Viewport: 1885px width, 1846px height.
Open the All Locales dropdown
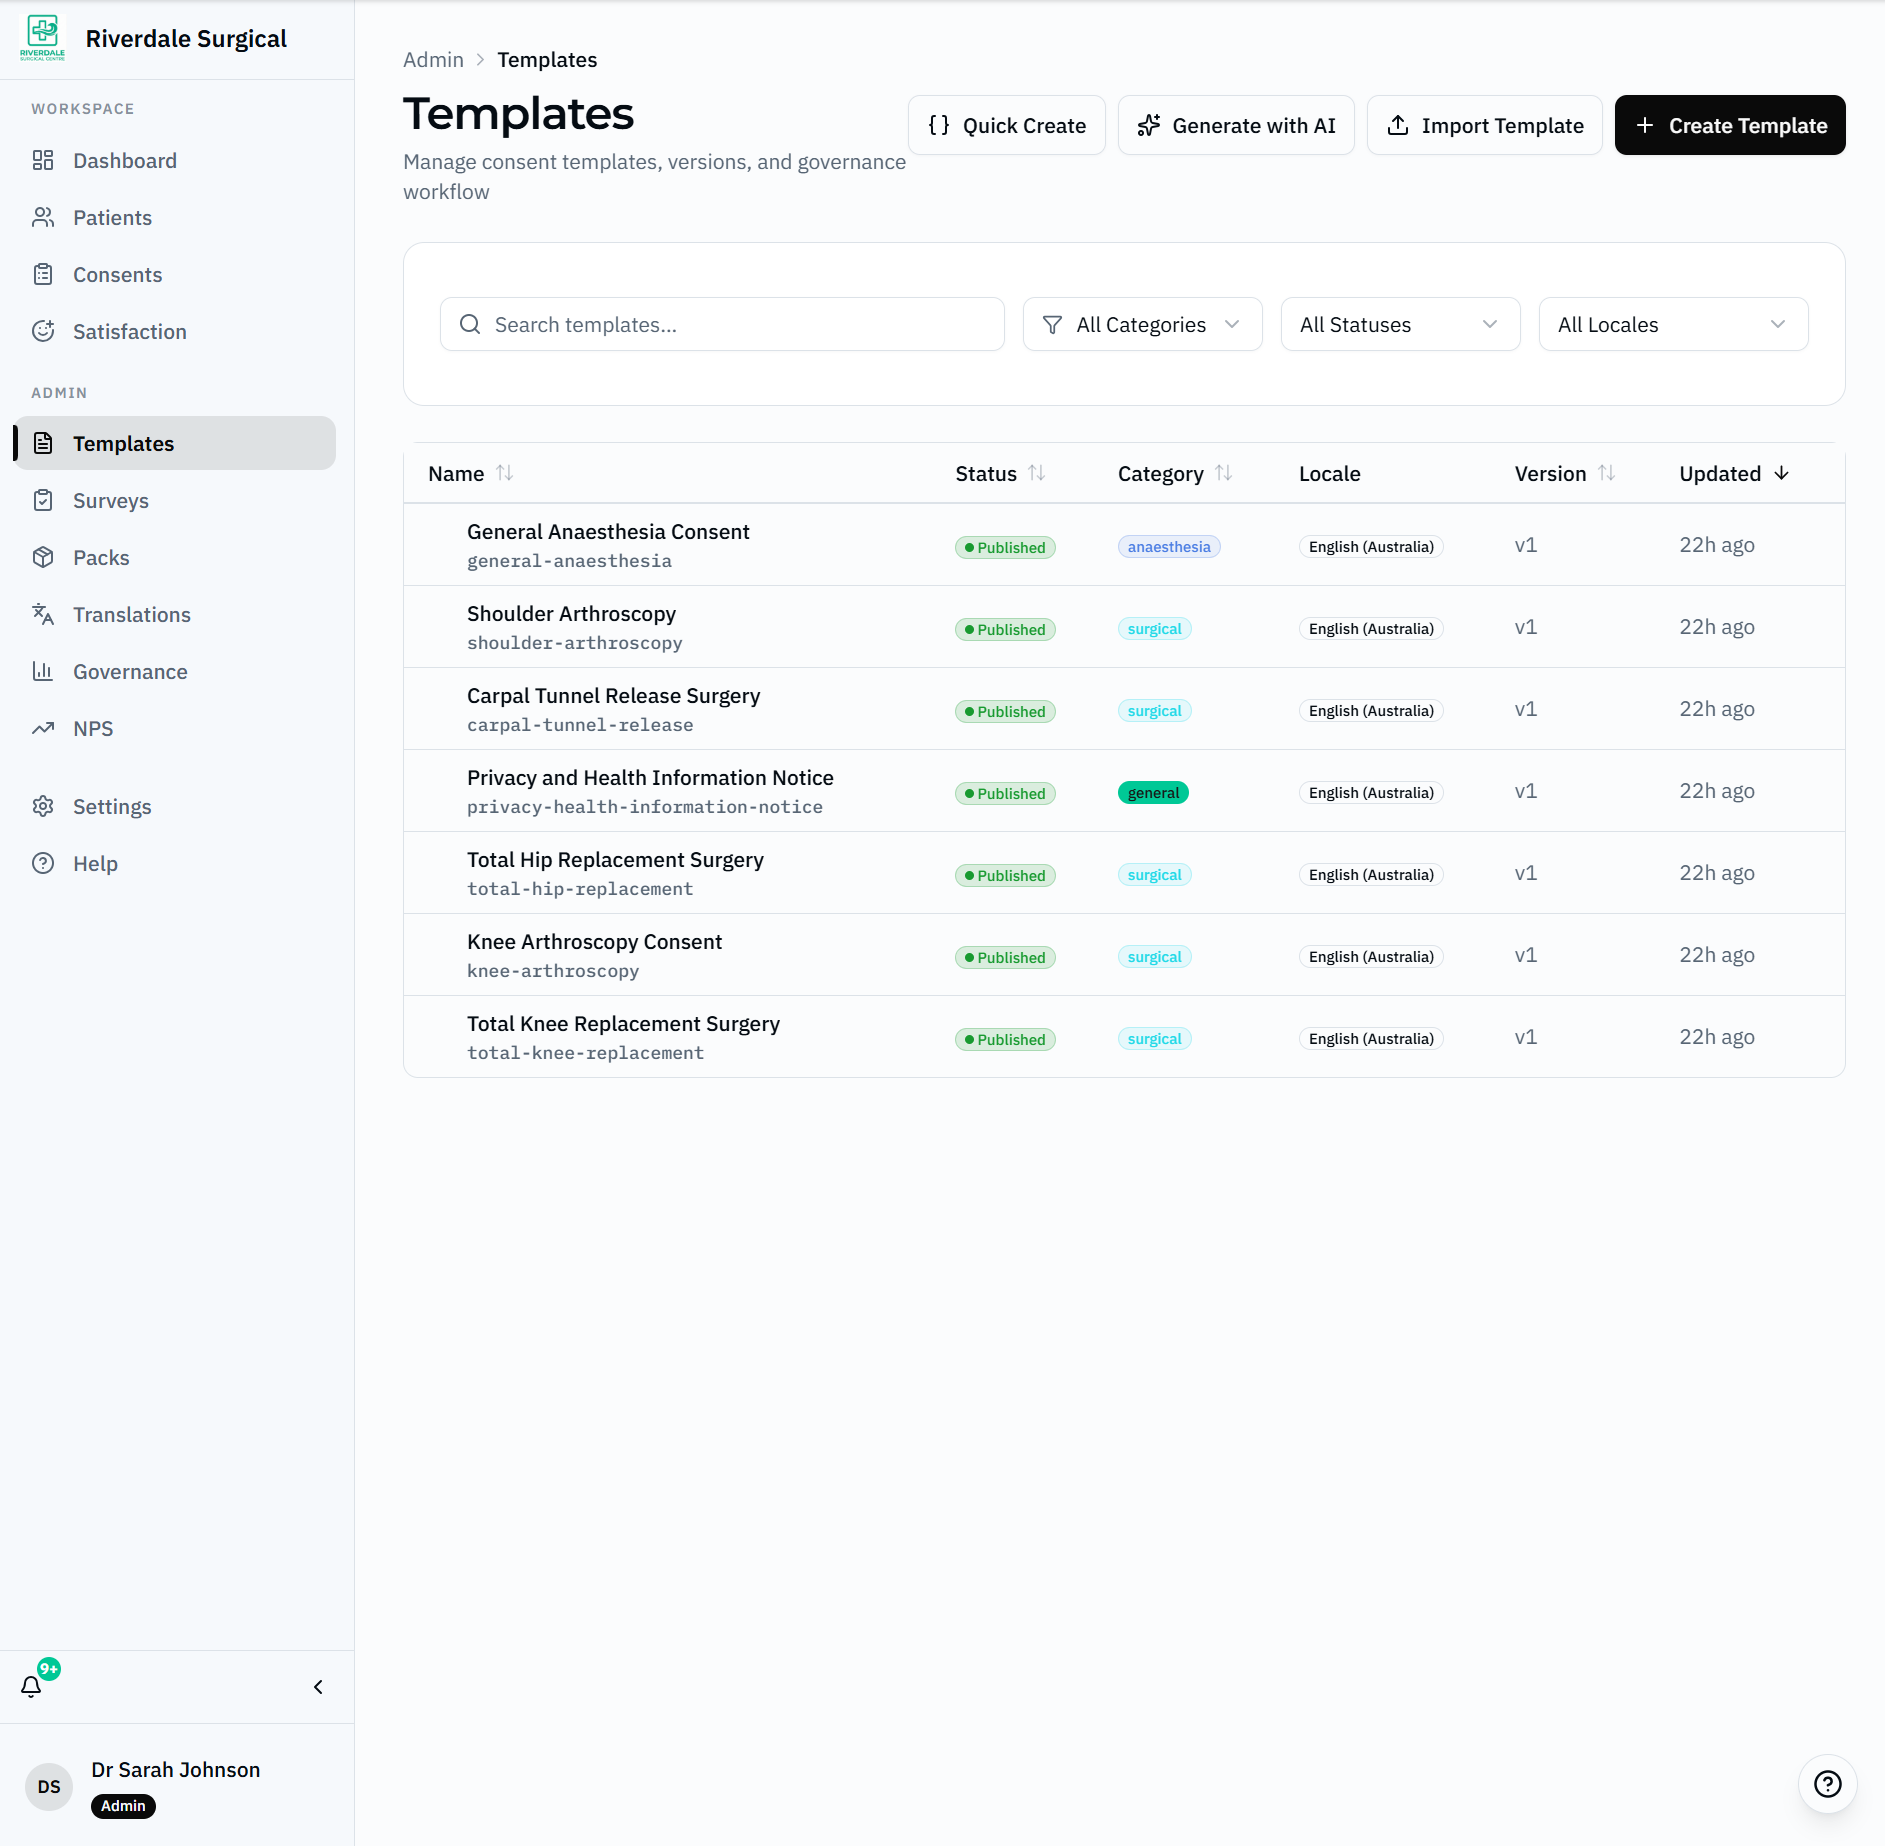coord(1672,324)
